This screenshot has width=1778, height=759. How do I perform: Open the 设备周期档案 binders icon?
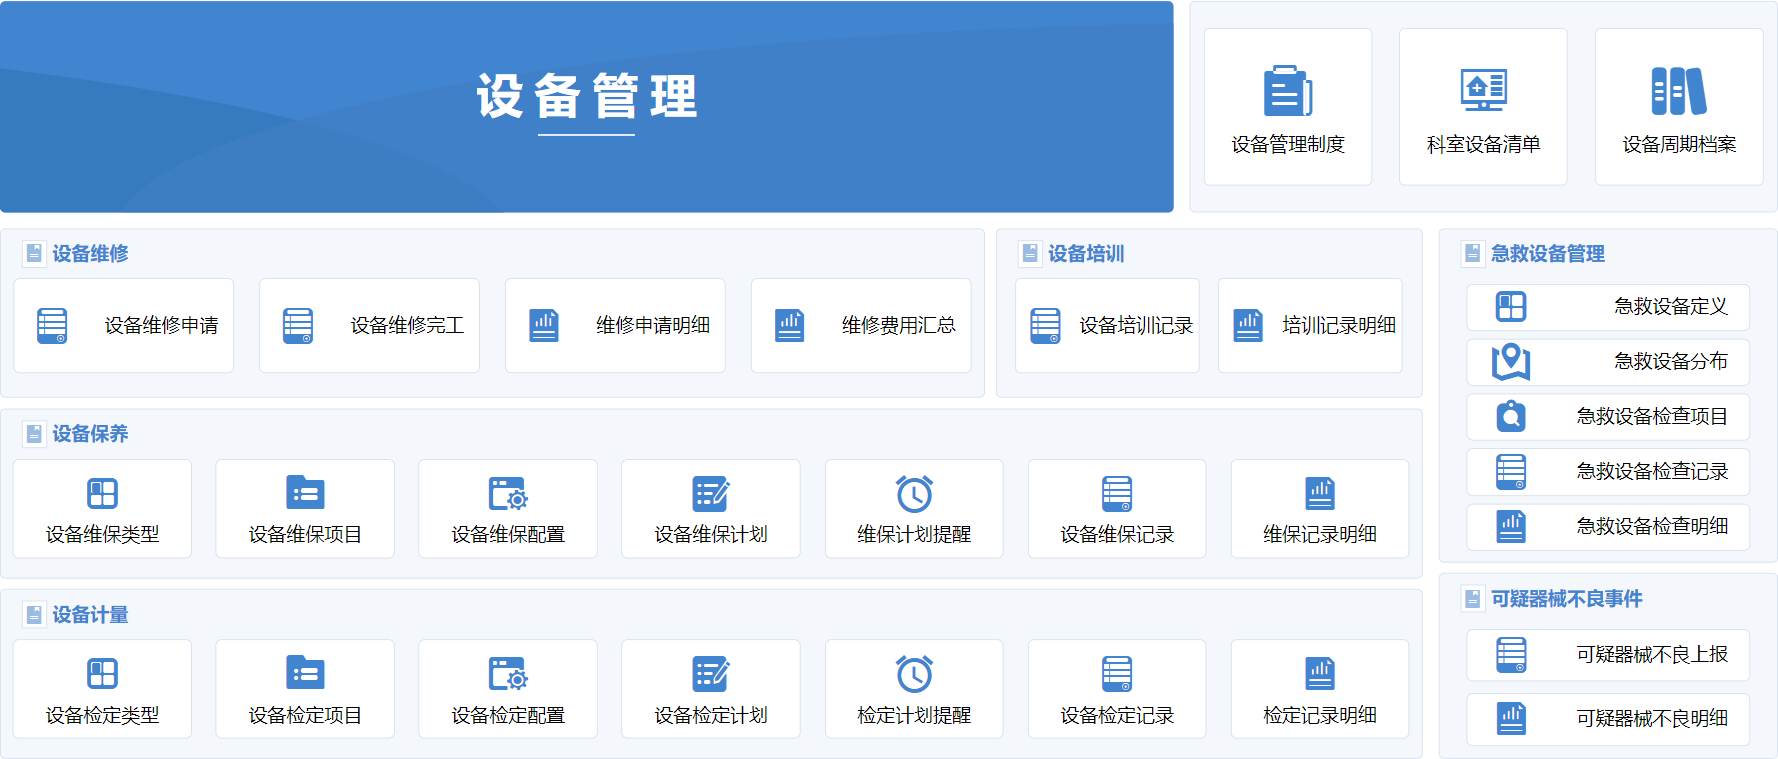click(1679, 91)
